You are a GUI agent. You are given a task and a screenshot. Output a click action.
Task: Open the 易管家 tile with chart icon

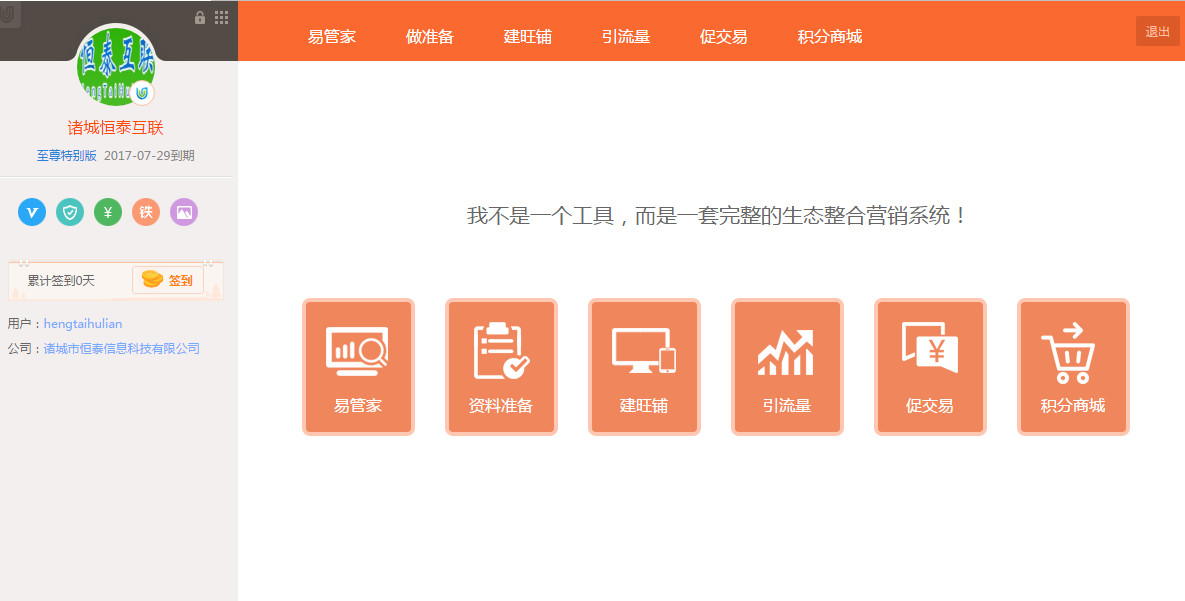358,367
